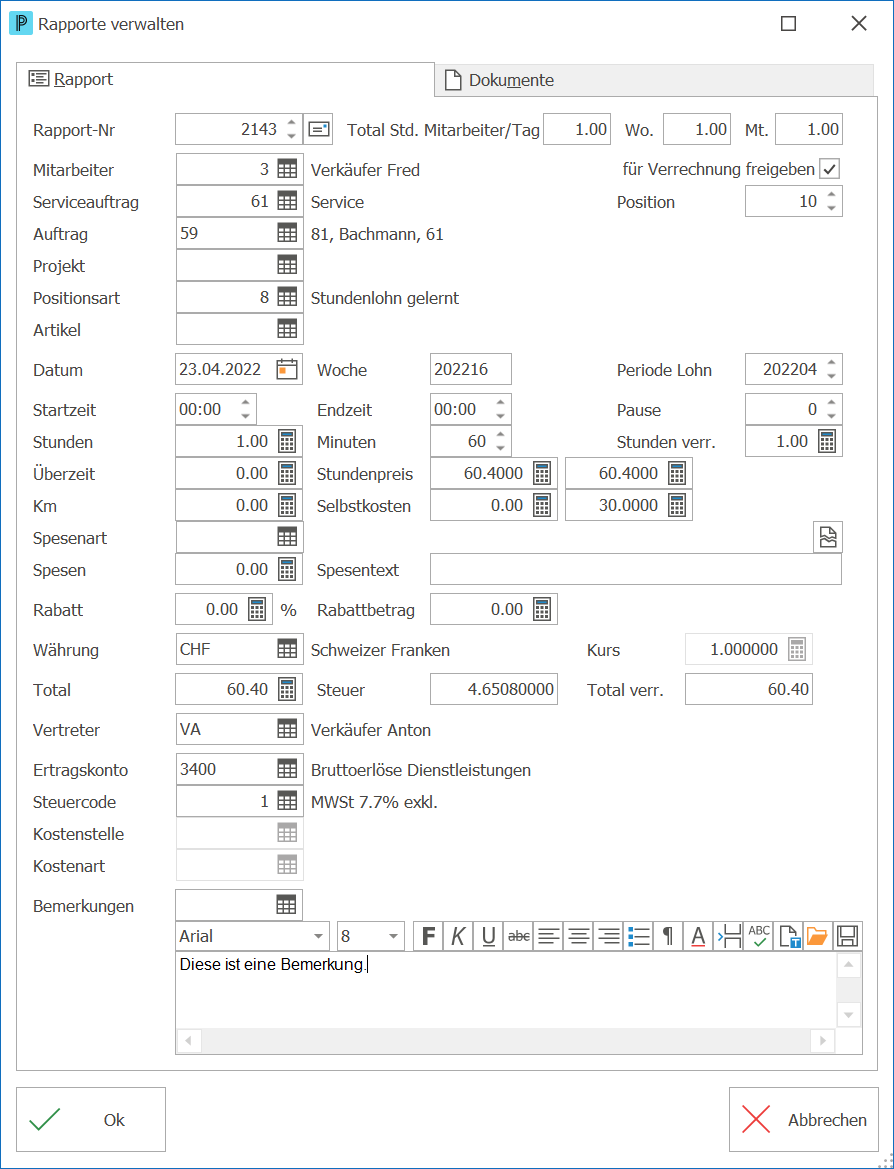Align remark text left
The height and width of the screenshot is (1169, 894).
(548, 936)
